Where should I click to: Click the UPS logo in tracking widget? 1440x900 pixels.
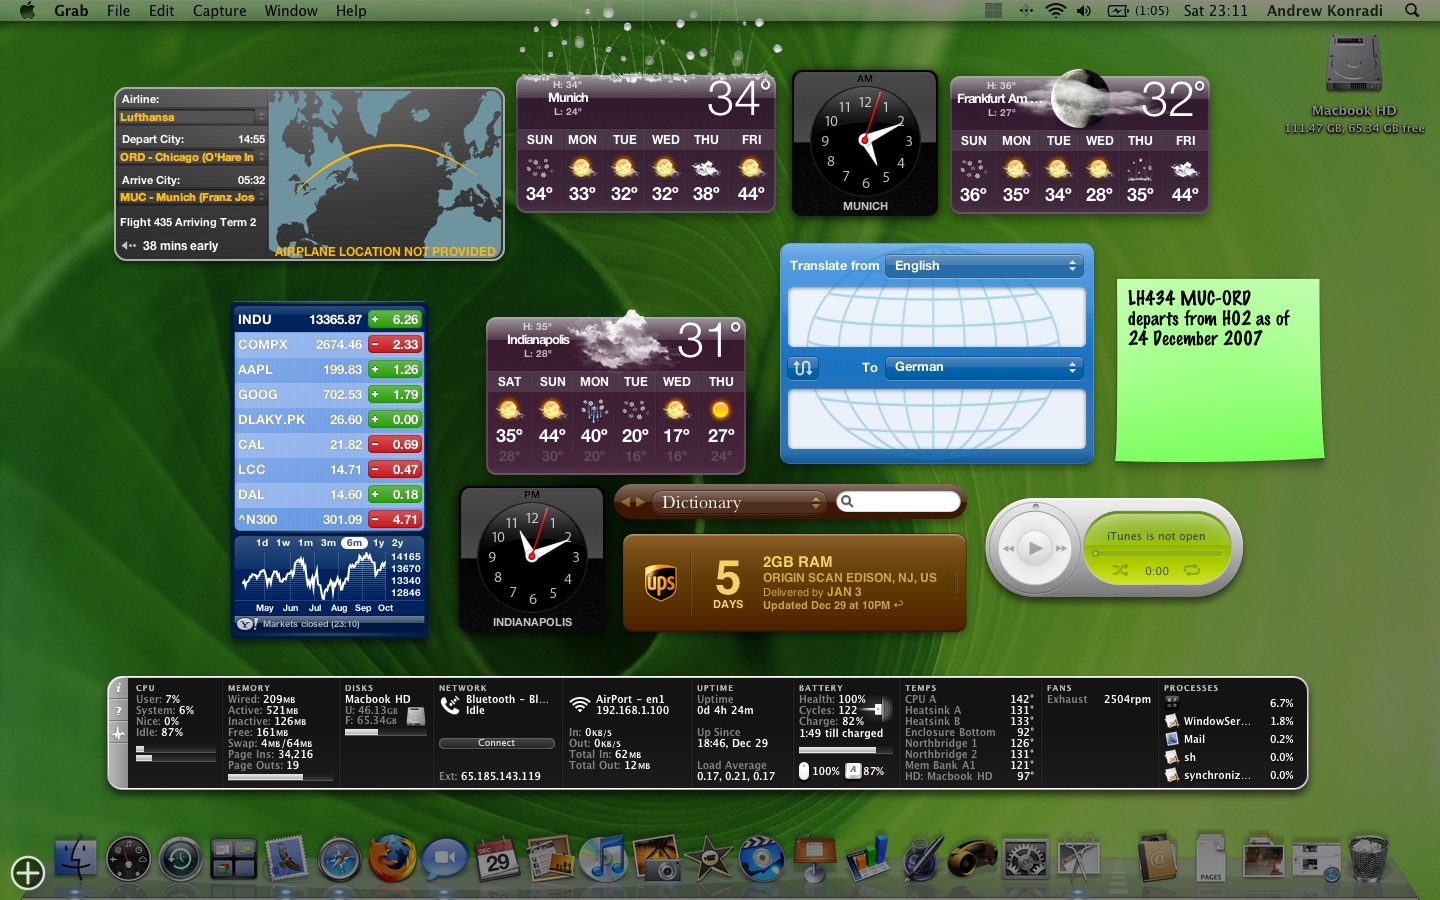661,583
